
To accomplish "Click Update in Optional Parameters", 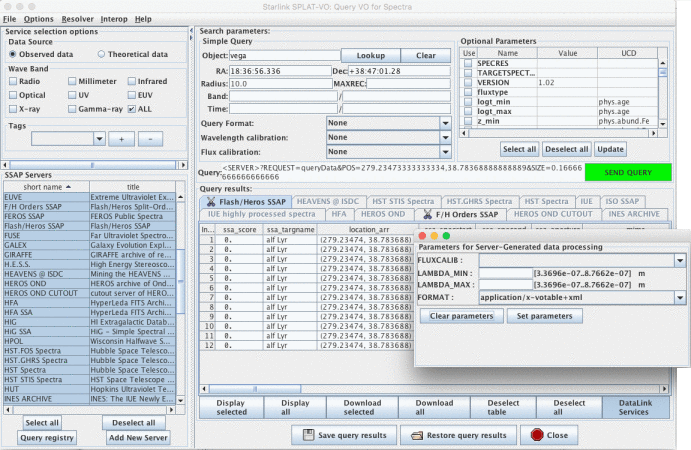I will 610,149.
